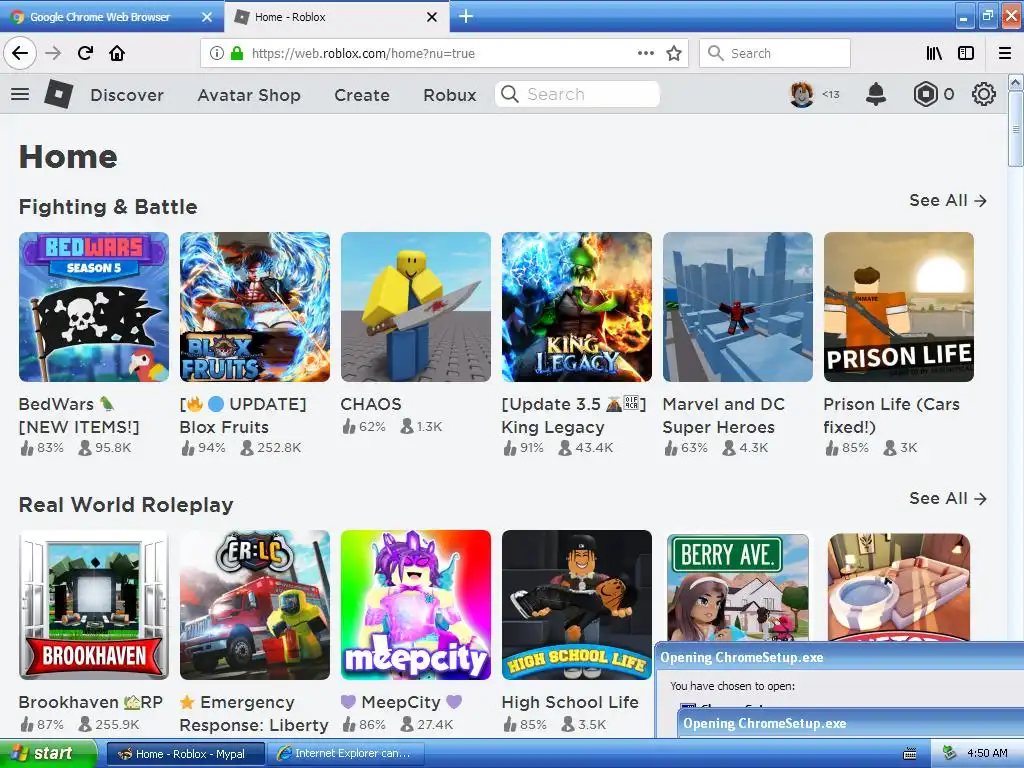The height and width of the screenshot is (768, 1024).
Task: Click the Brookhaven RP title
Action: click(91, 702)
